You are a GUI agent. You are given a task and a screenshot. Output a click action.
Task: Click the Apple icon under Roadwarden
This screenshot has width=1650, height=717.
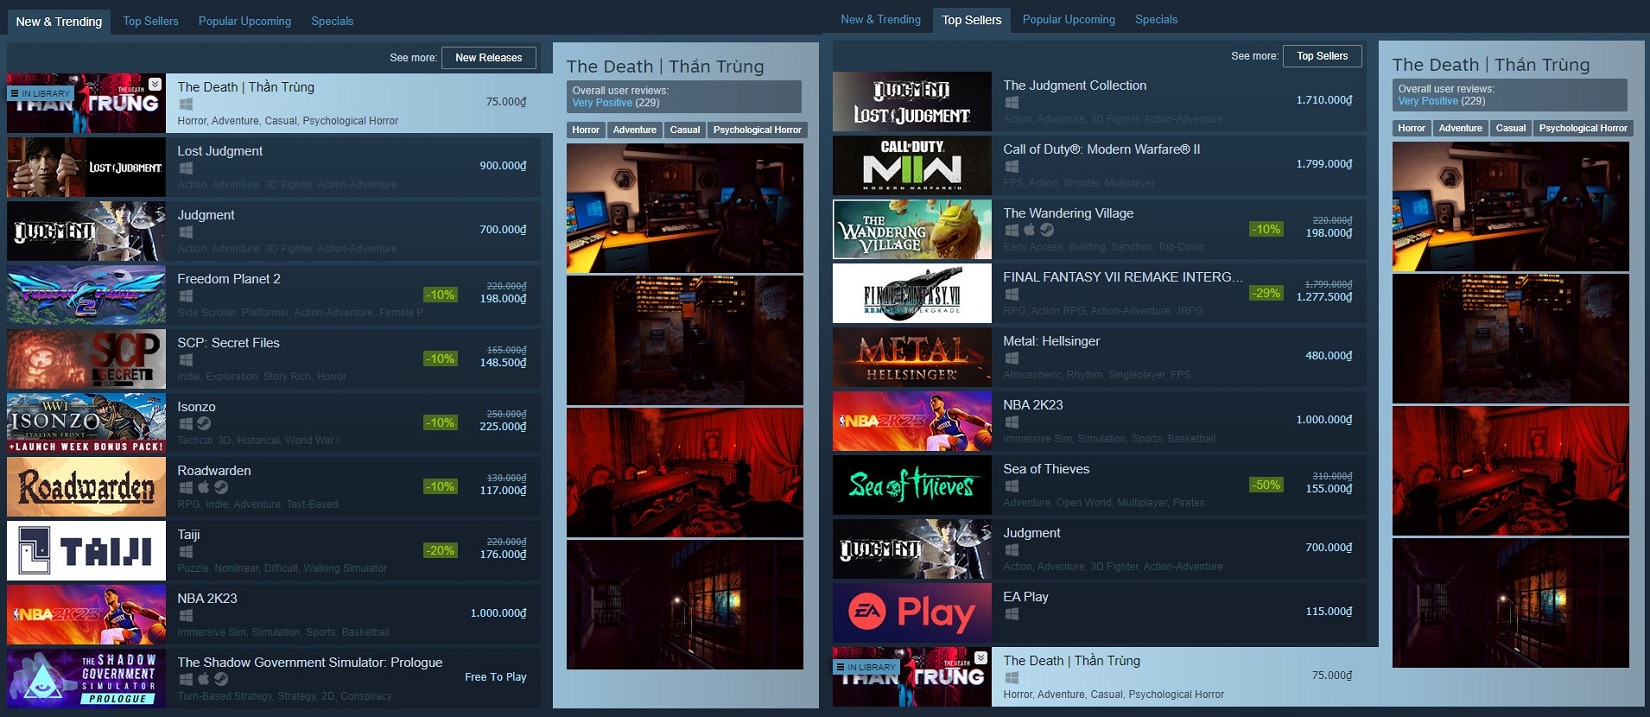[203, 488]
